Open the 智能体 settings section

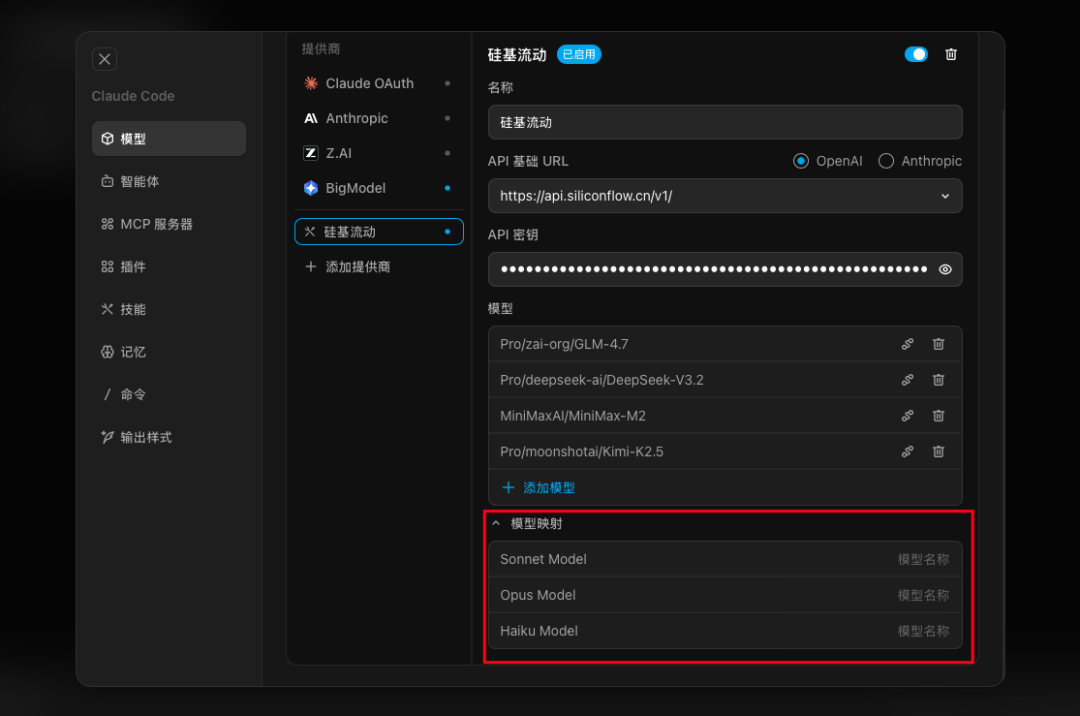click(139, 182)
